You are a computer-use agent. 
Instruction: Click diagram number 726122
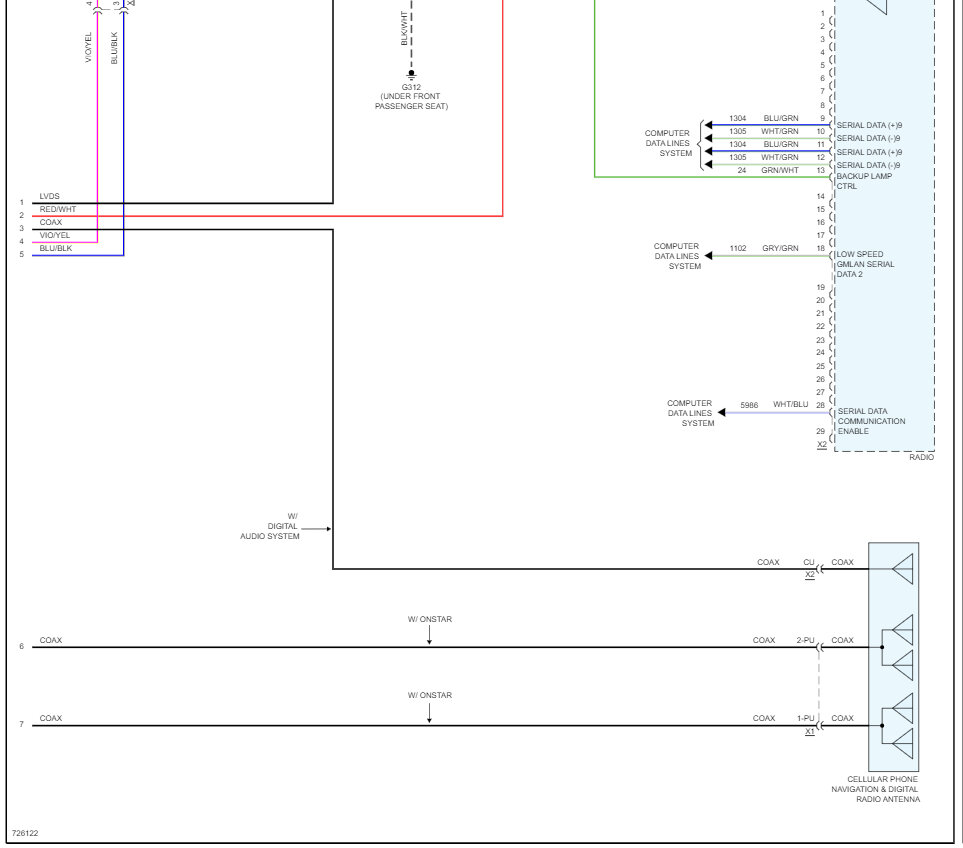[x=25, y=833]
